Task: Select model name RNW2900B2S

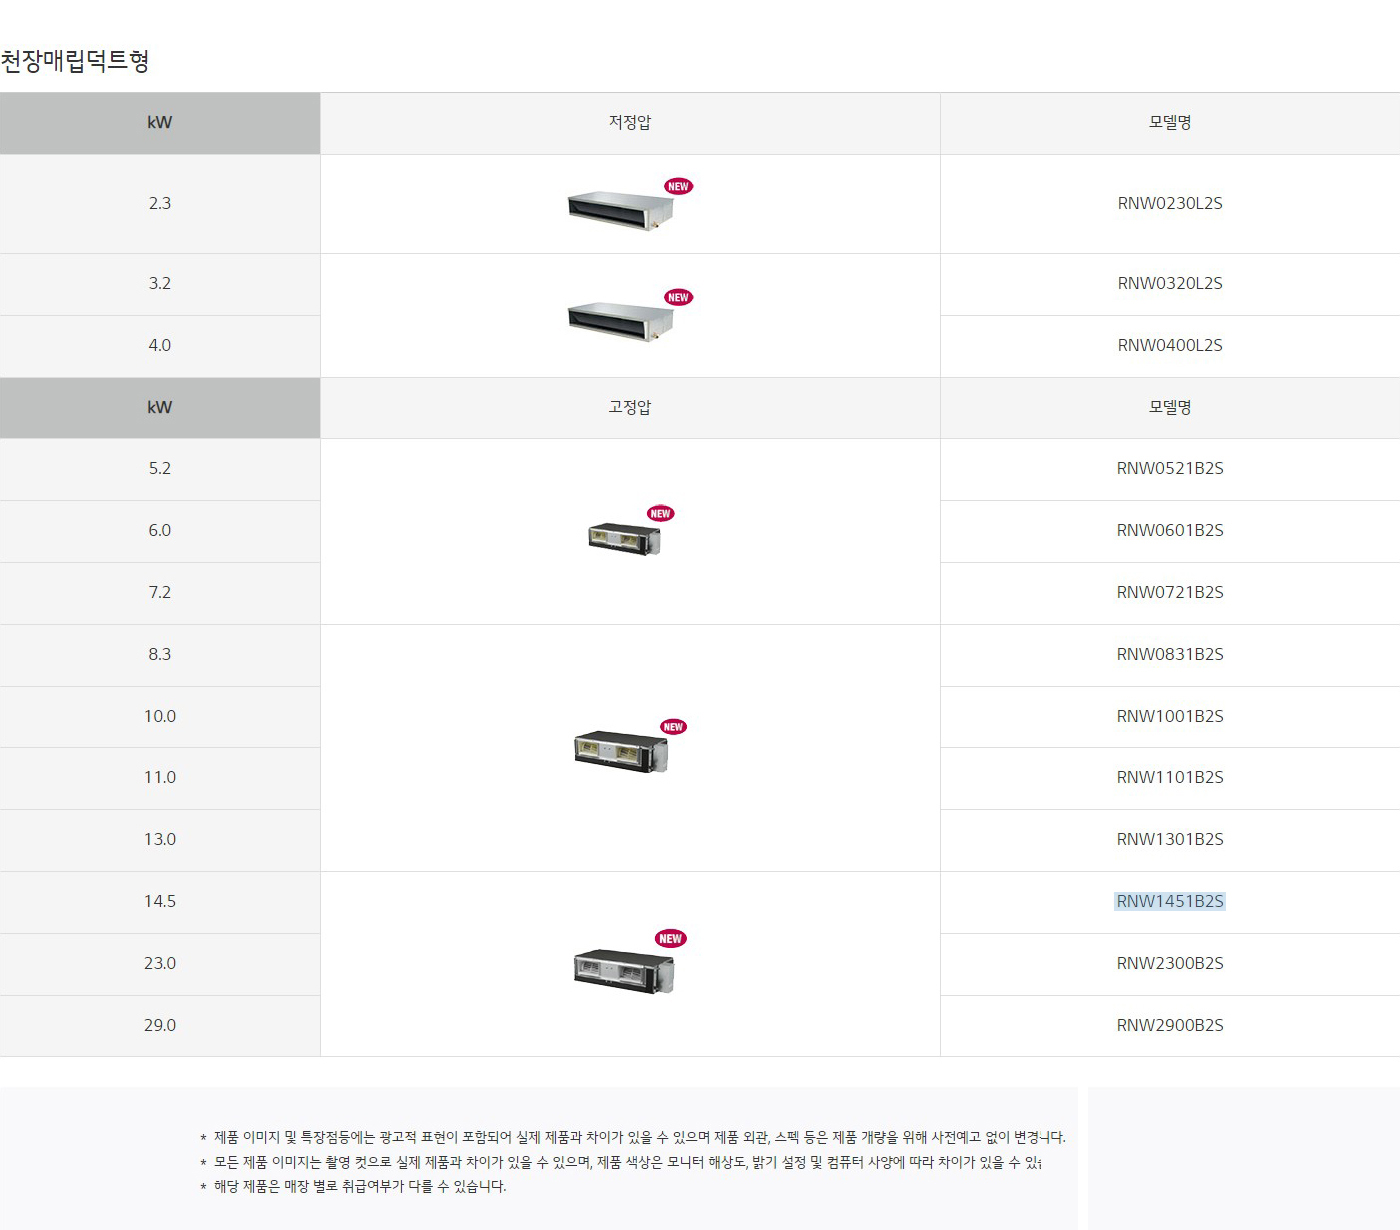Action: click(x=1170, y=1025)
